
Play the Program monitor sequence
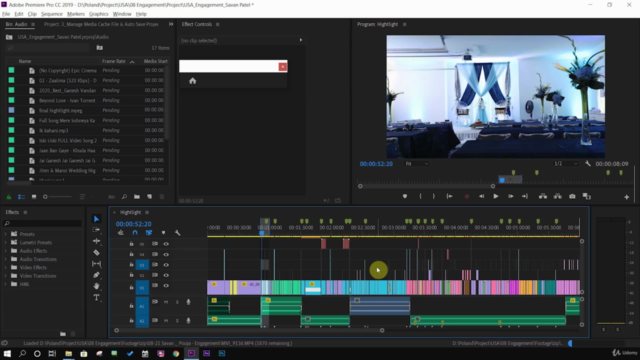point(496,196)
